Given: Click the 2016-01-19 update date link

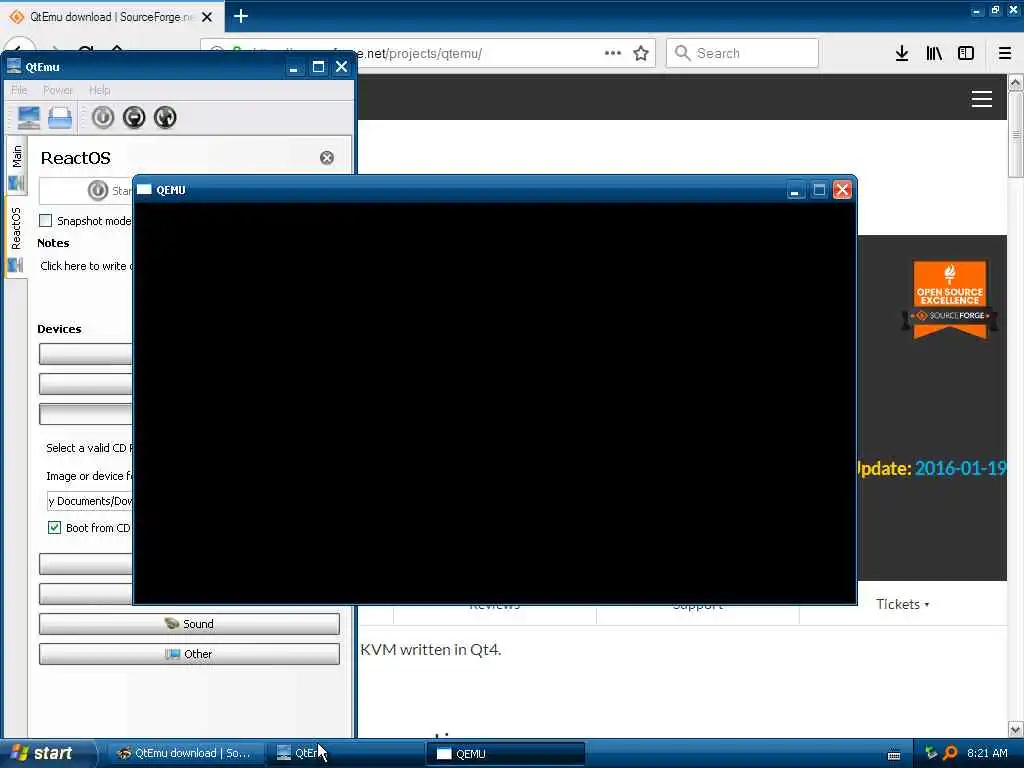Looking at the screenshot, I should pyautogui.click(x=960, y=468).
